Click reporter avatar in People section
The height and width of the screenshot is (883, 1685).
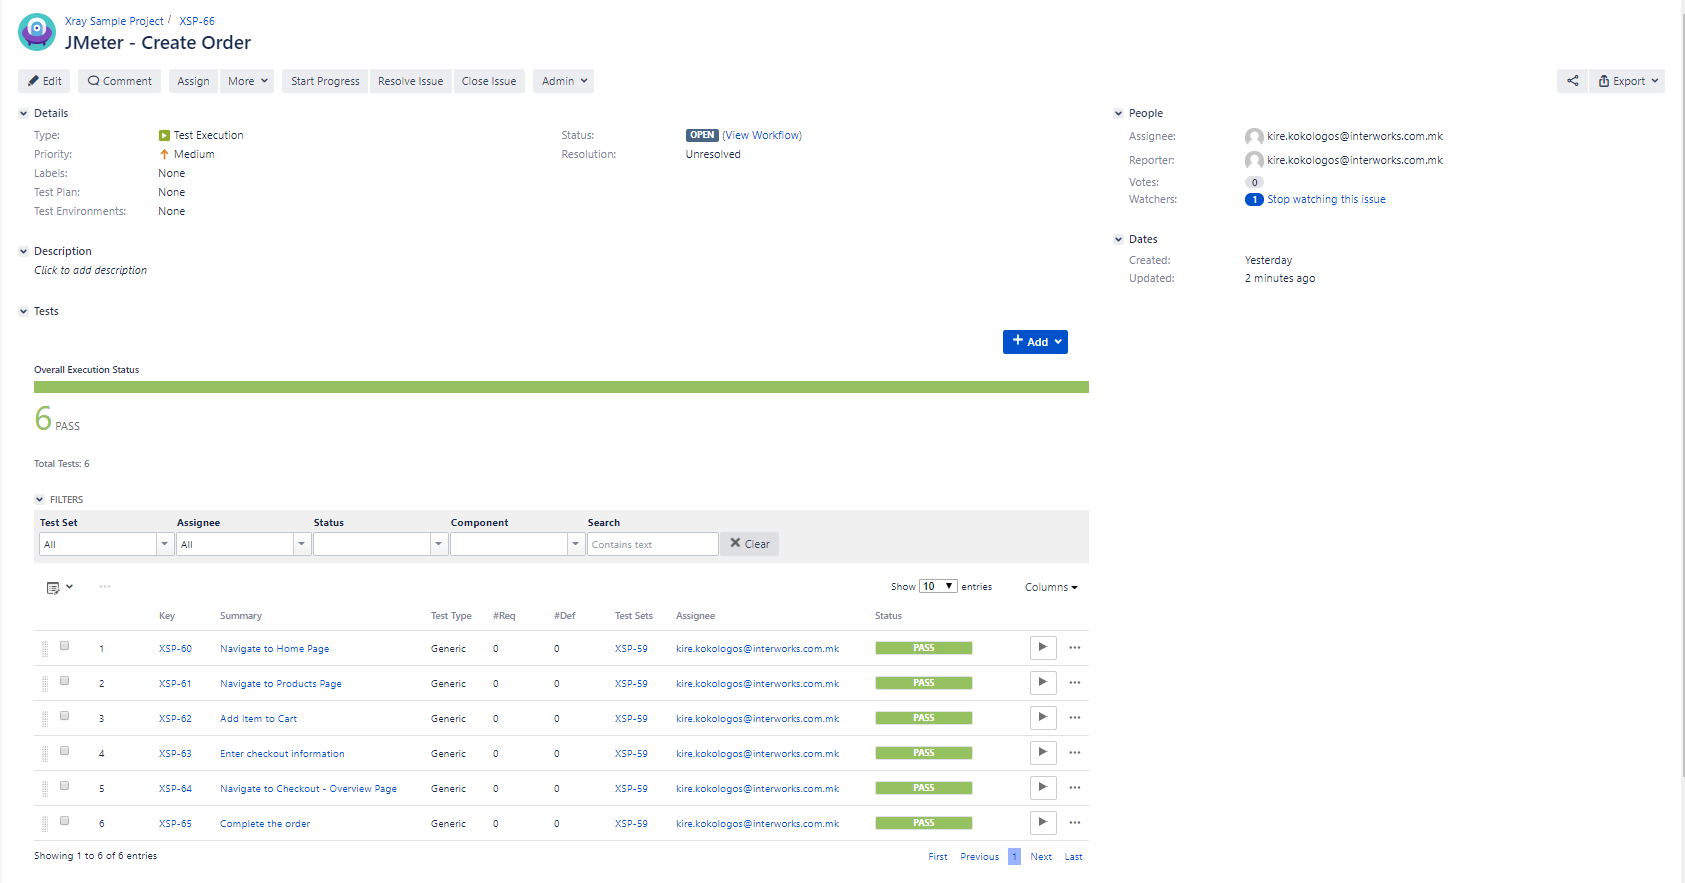tap(1254, 161)
